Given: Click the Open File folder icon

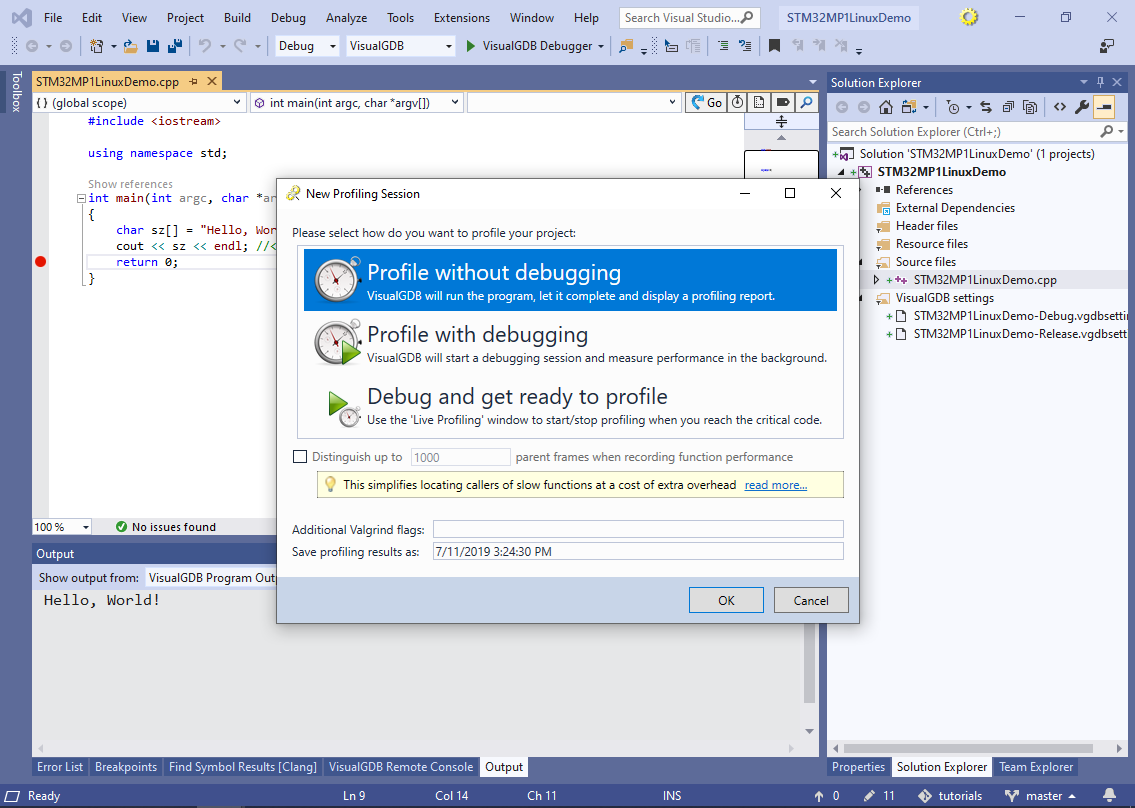Looking at the screenshot, I should click(x=130, y=46).
